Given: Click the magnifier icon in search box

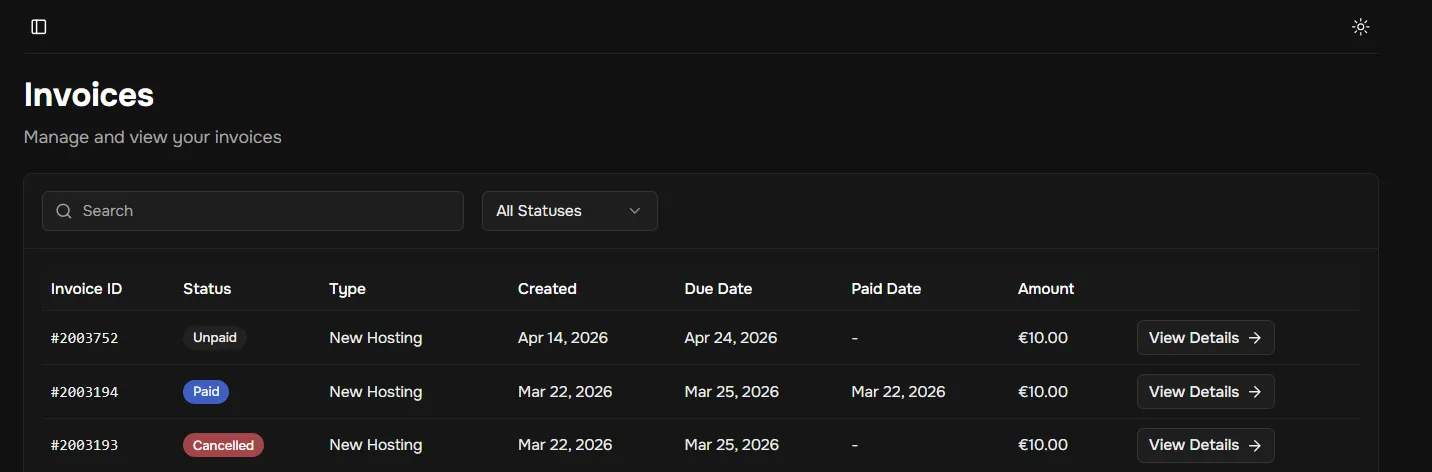Looking at the screenshot, I should pyautogui.click(x=64, y=211).
